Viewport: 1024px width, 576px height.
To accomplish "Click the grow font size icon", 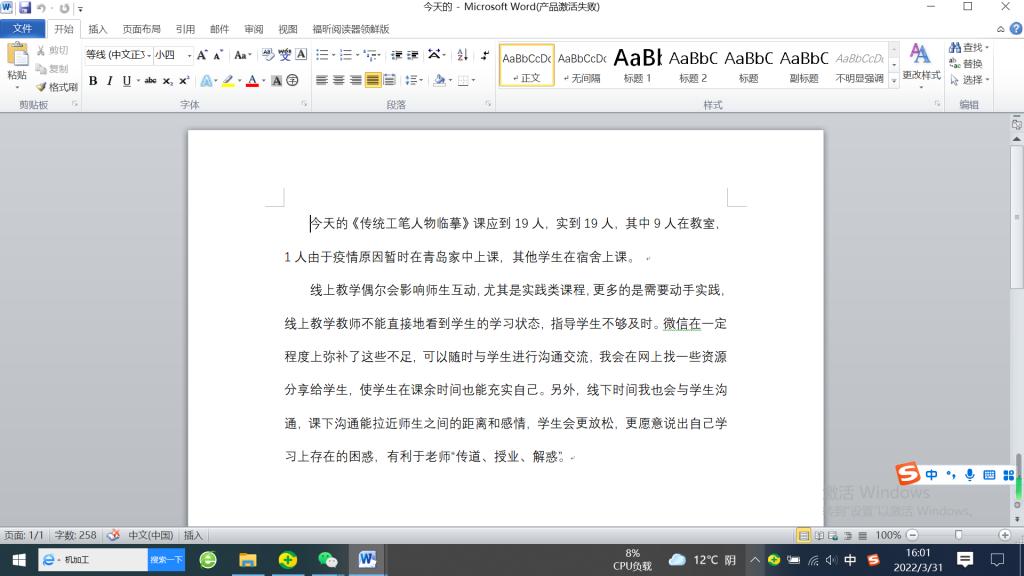I will [202, 55].
